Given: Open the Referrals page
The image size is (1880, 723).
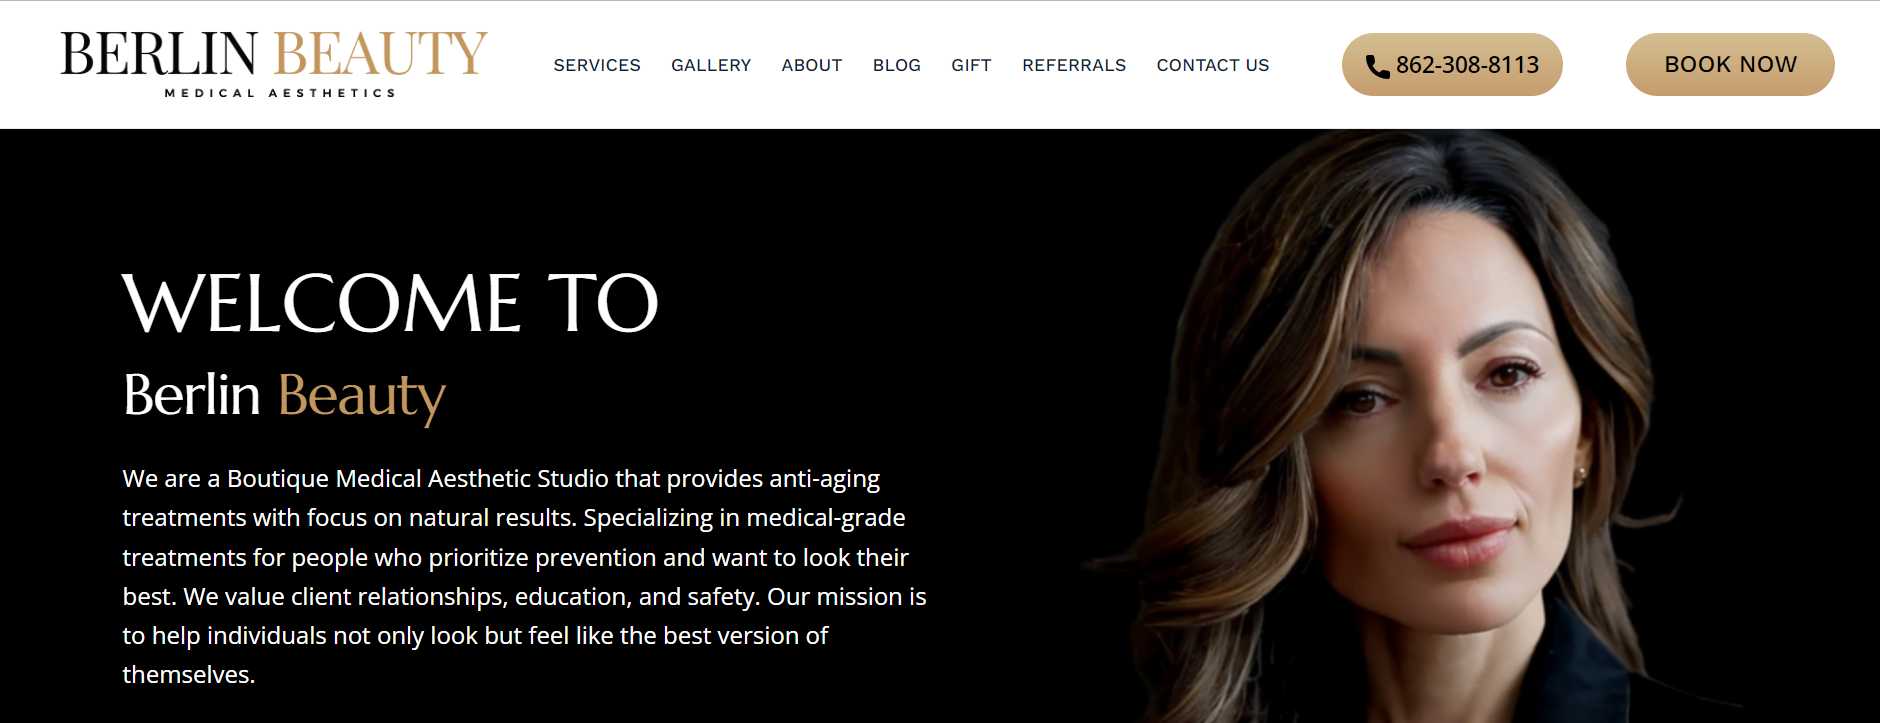Looking at the screenshot, I should pyautogui.click(x=1074, y=65).
